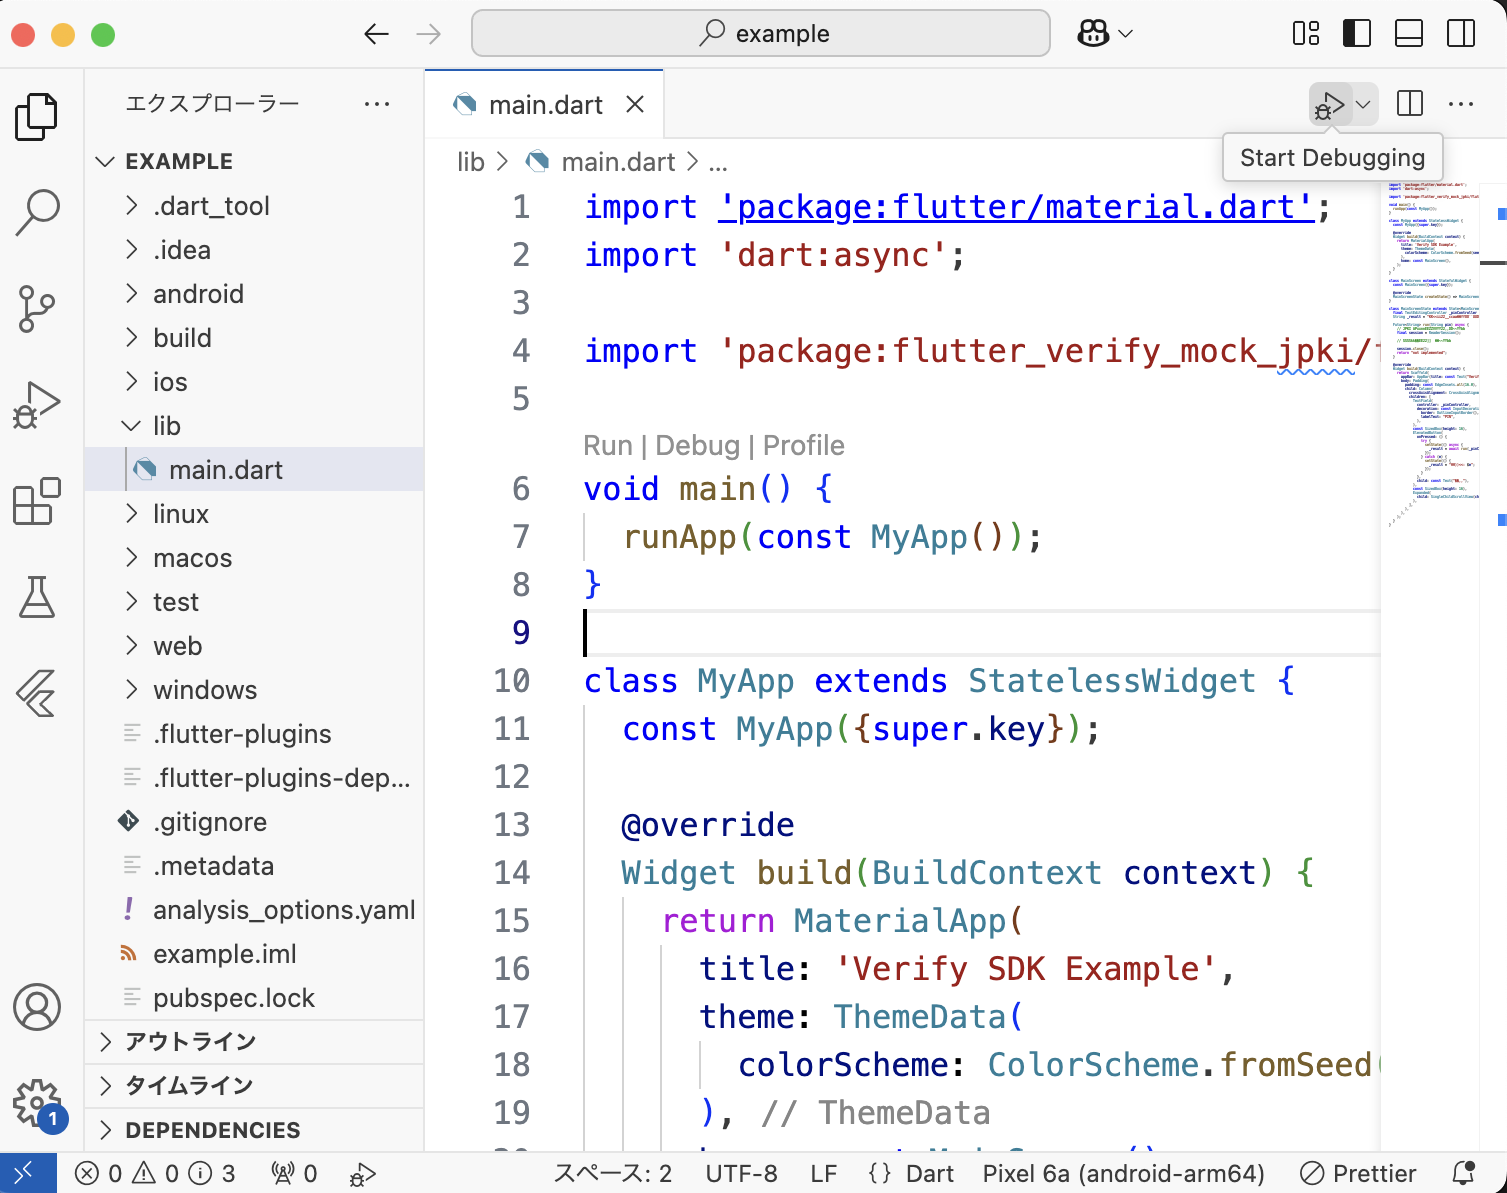The image size is (1507, 1193).
Task: Expand the DEPENDENCIES section
Action: tap(212, 1130)
